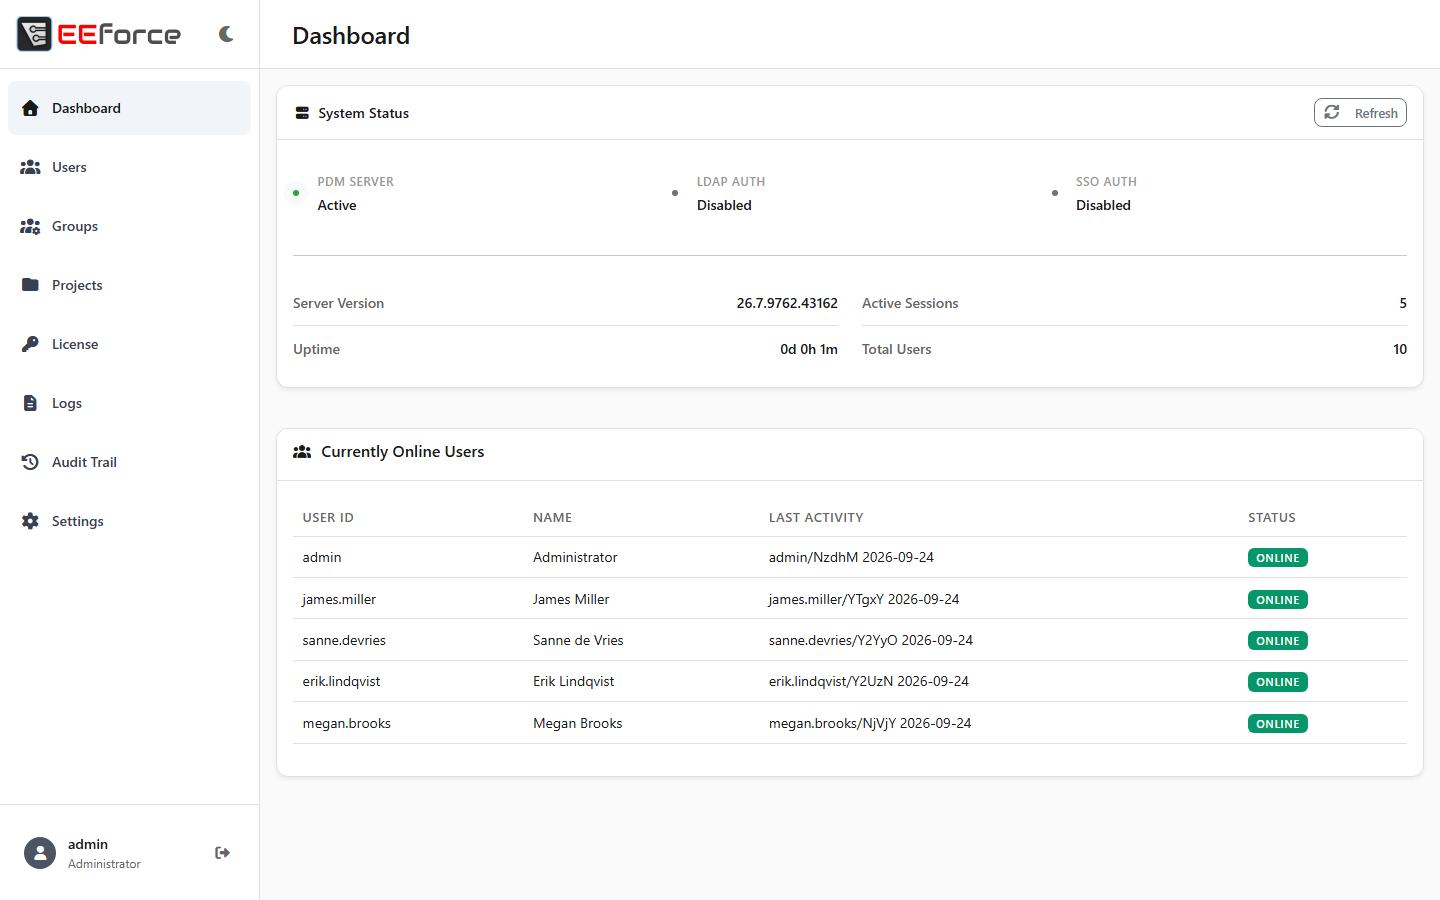Toggle dark mode moon icon
This screenshot has width=1440, height=900.
pyautogui.click(x=226, y=34)
